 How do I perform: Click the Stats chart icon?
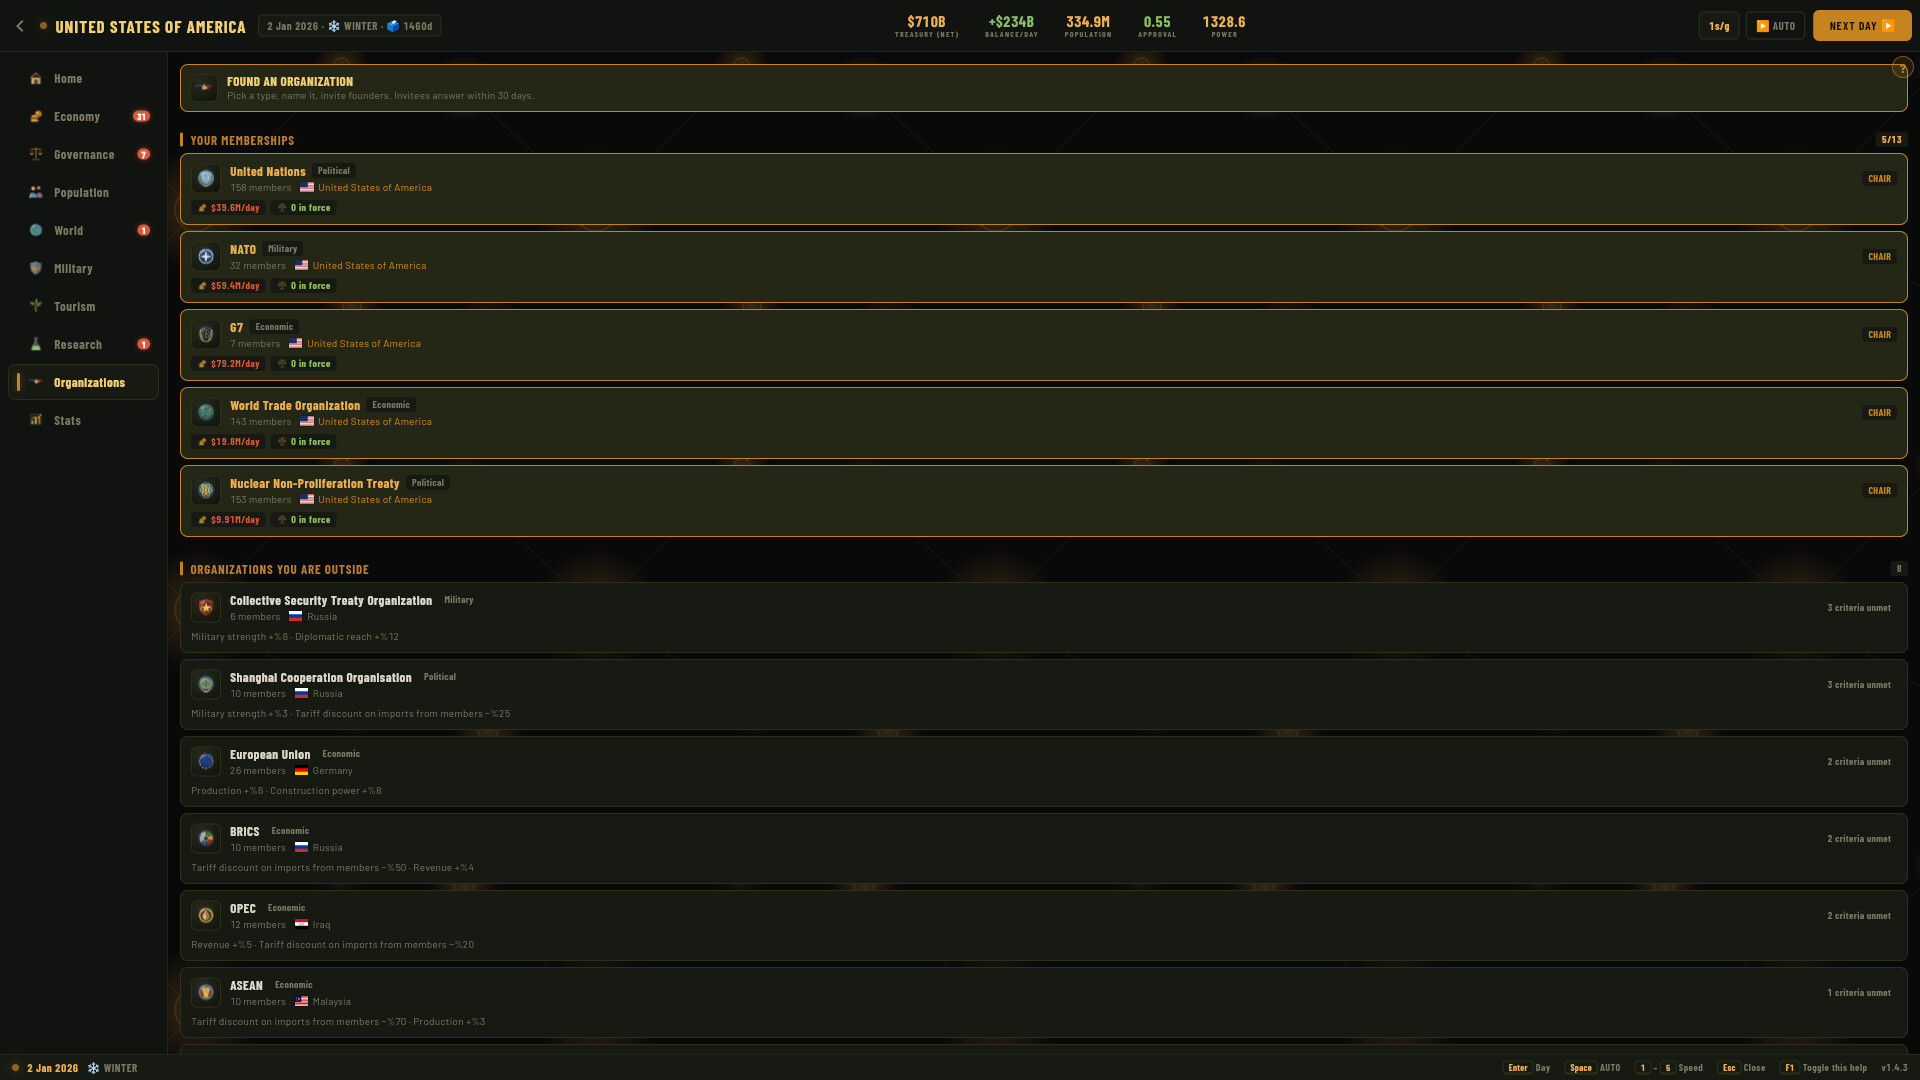pyautogui.click(x=36, y=421)
